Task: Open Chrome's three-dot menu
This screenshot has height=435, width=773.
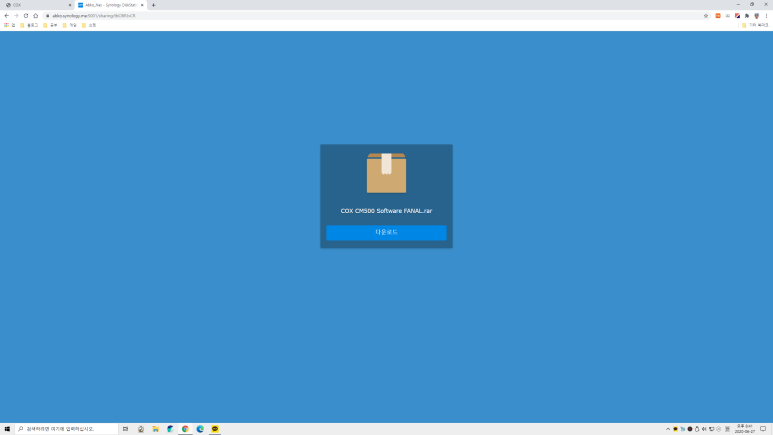Action: [766, 16]
